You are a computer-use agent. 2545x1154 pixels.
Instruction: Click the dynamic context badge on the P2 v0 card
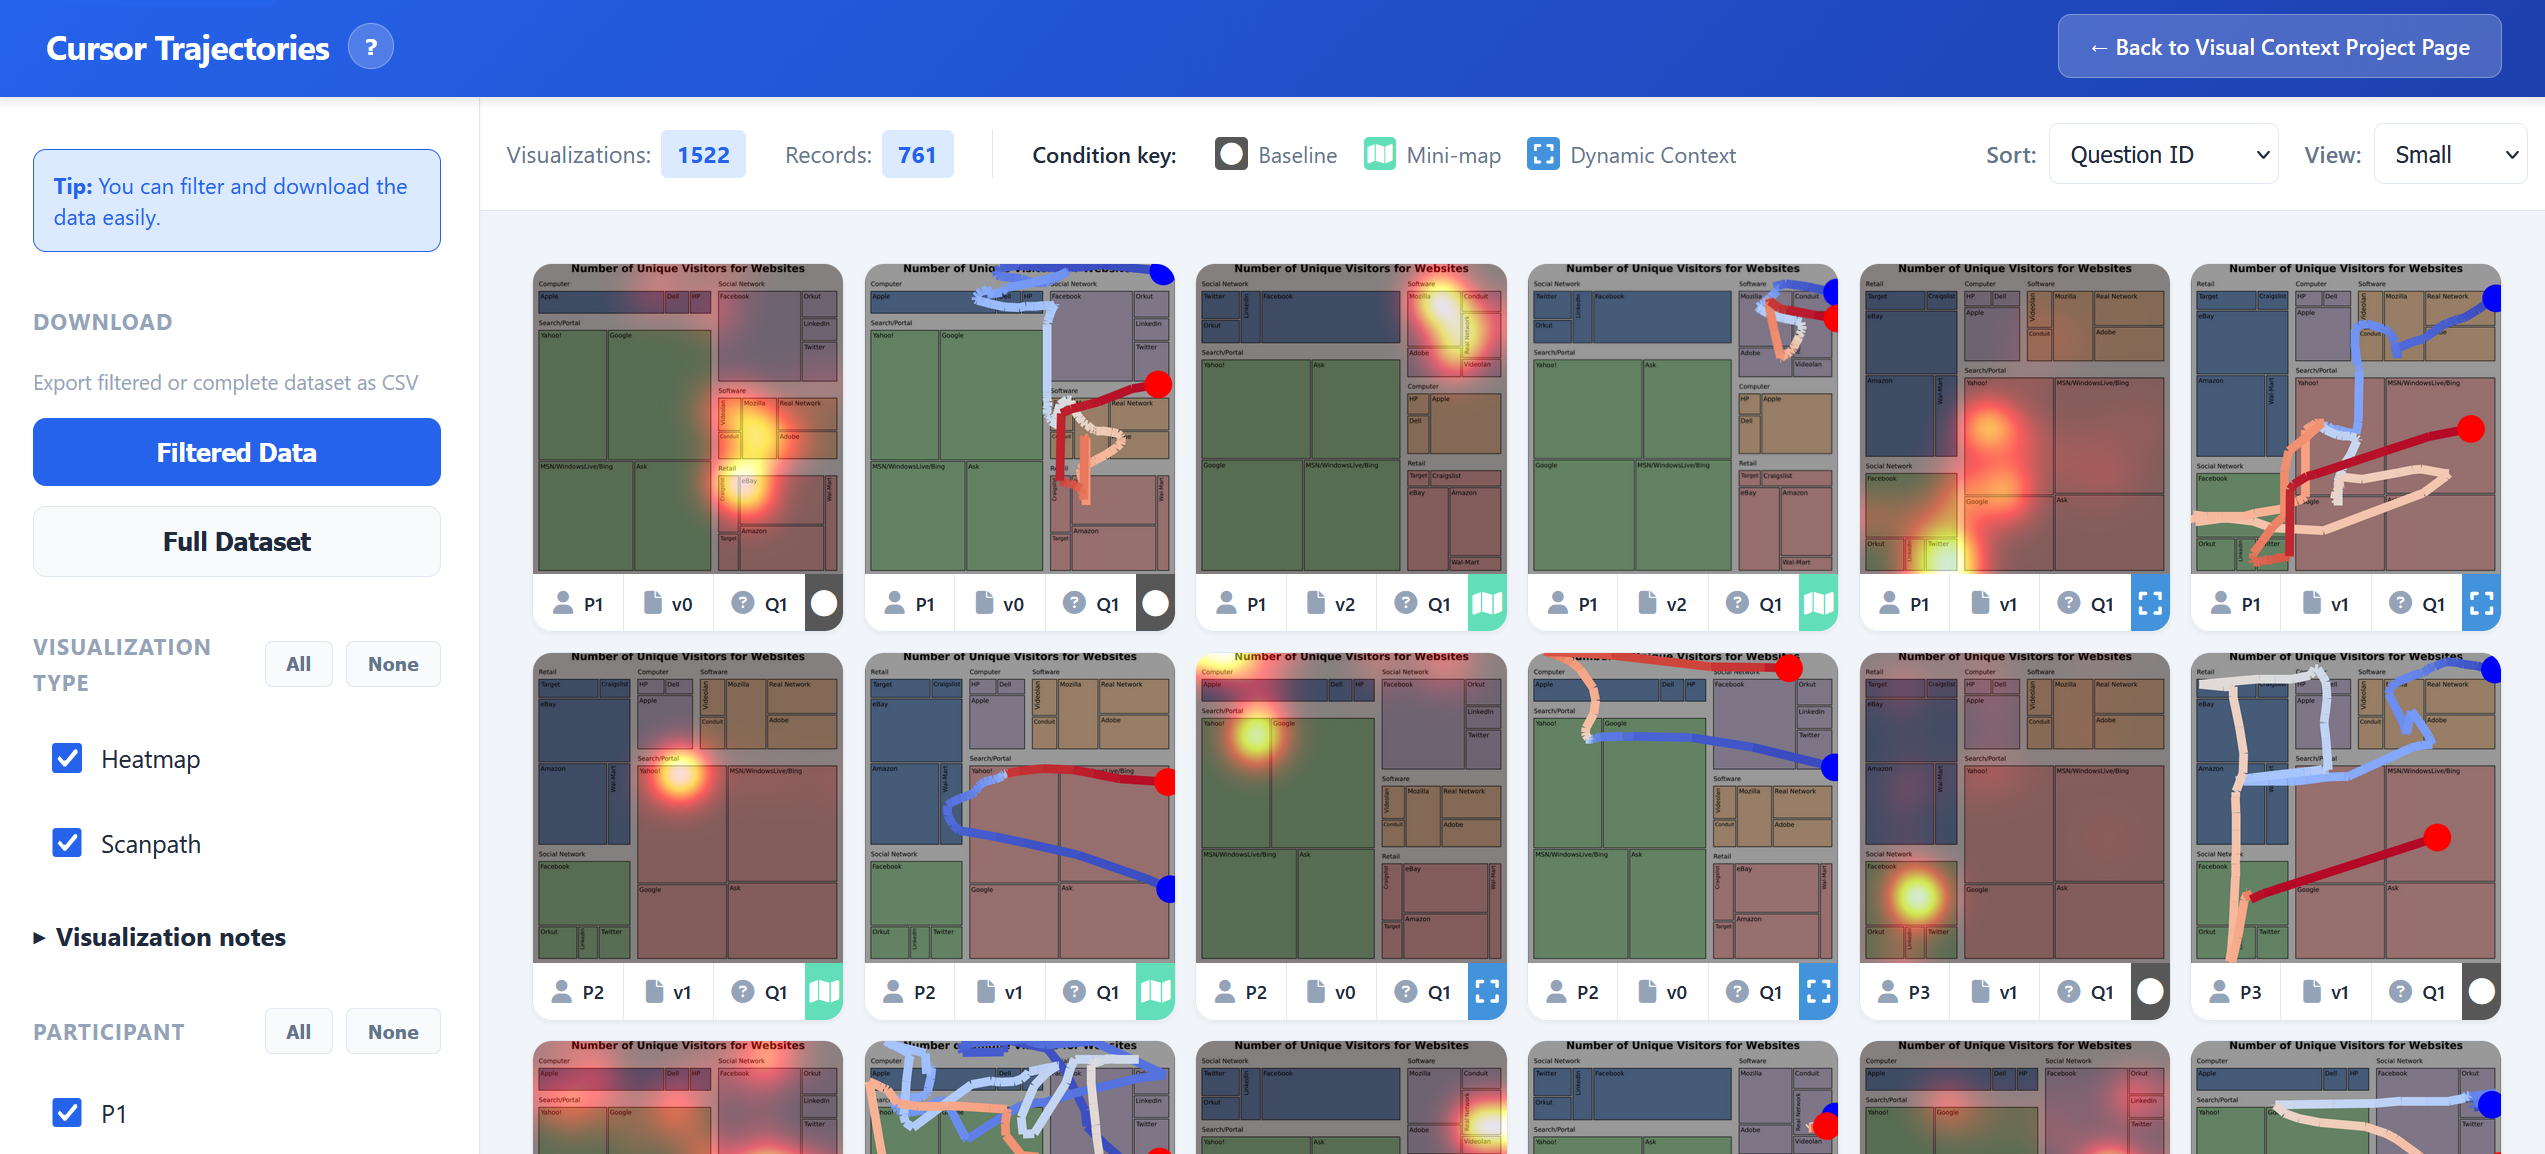pos(1487,991)
